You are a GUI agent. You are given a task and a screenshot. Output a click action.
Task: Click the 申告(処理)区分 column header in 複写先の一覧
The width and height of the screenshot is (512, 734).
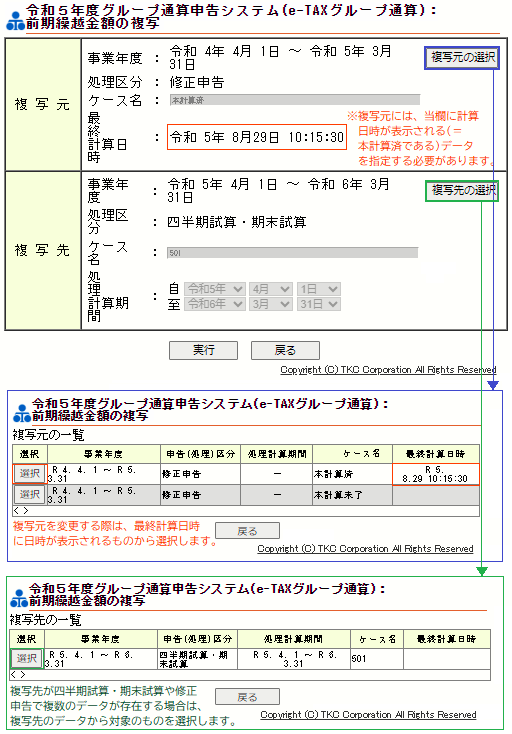coord(197,639)
